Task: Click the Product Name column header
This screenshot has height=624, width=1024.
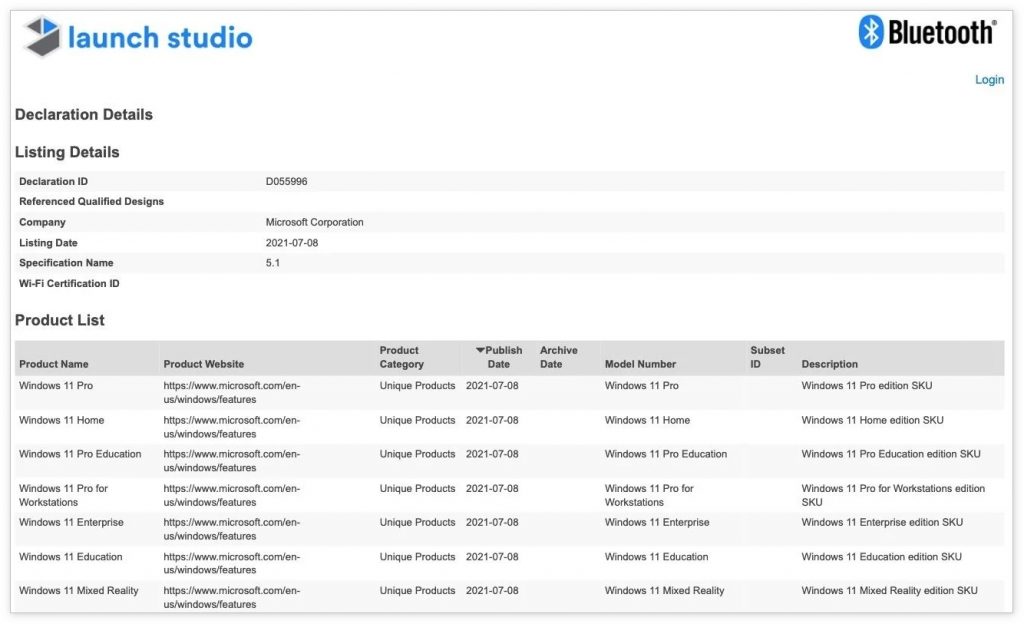Action: [x=54, y=364]
